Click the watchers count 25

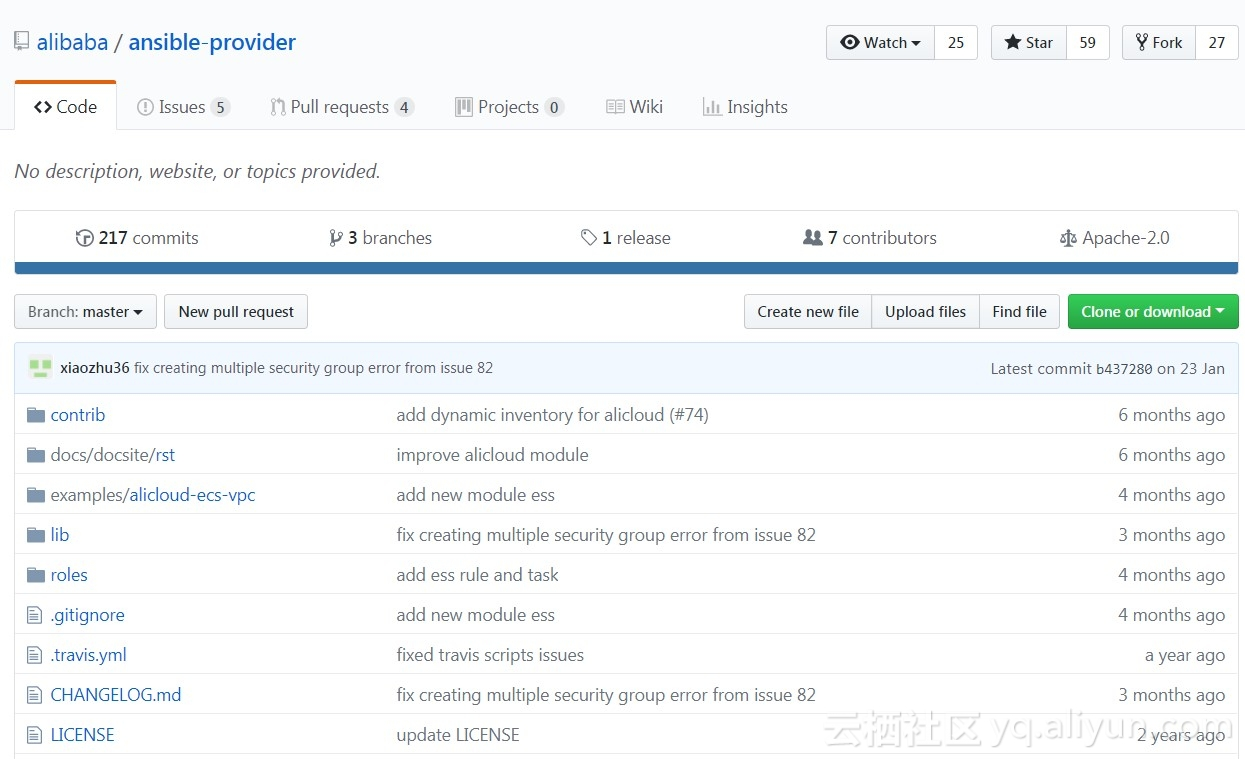956,42
